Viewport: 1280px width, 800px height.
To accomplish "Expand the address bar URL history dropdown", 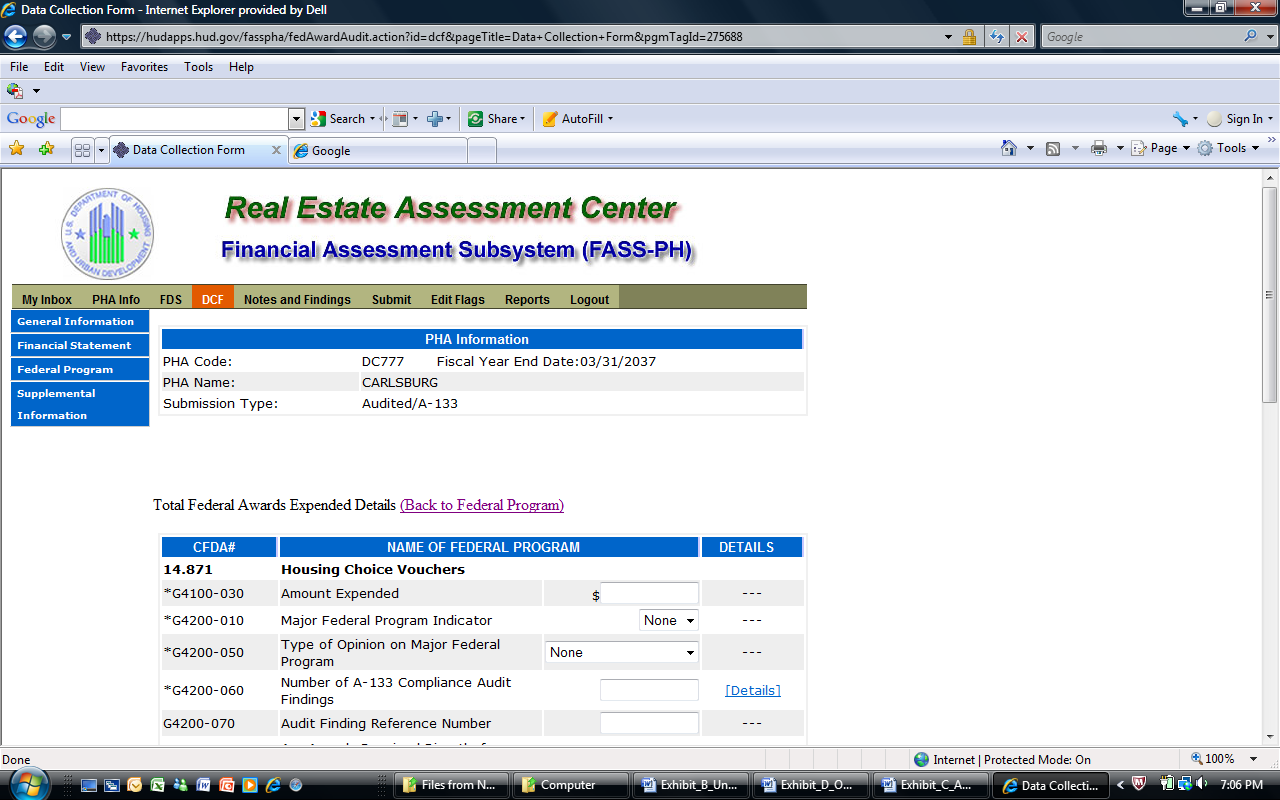I will [x=948, y=37].
